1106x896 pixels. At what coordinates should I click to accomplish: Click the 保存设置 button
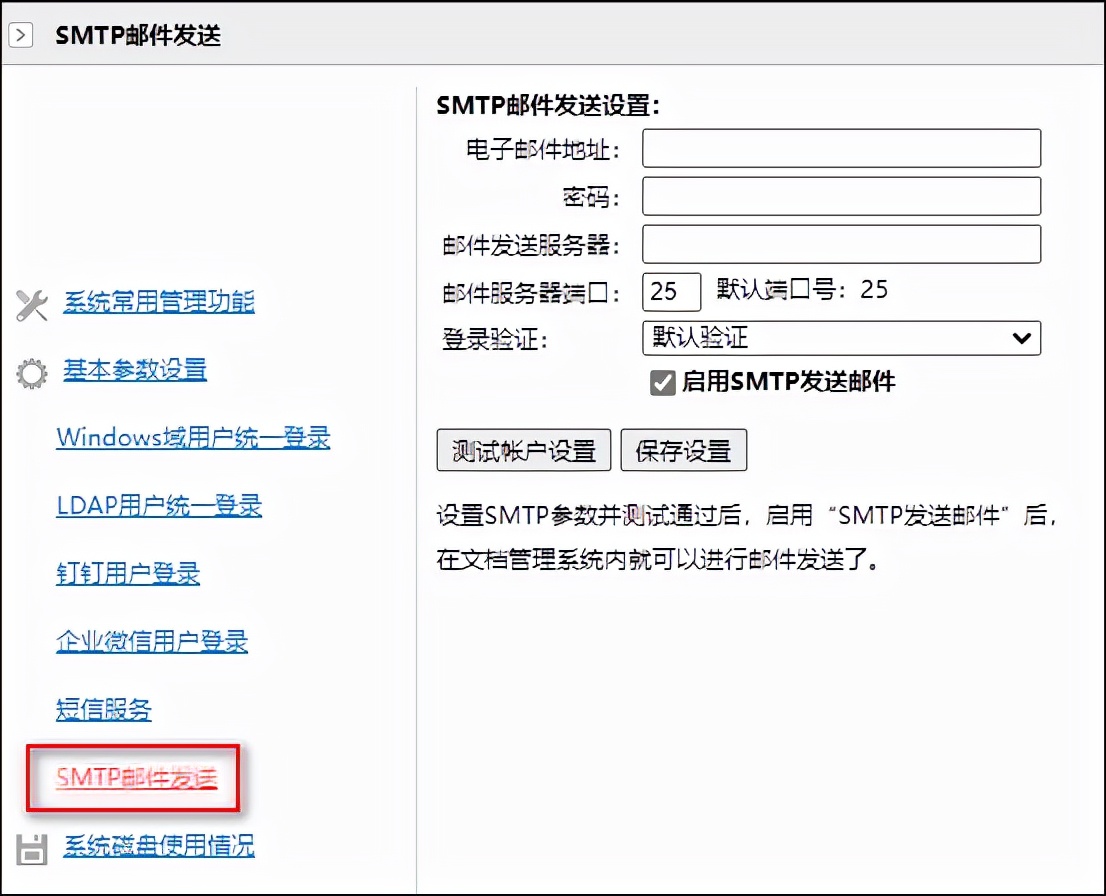(684, 450)
